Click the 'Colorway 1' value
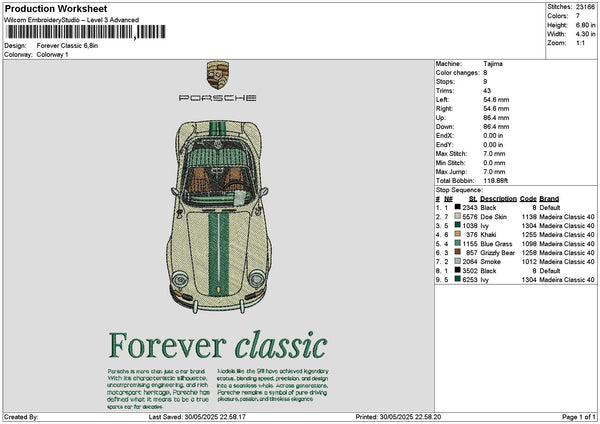 pos(52,55)
